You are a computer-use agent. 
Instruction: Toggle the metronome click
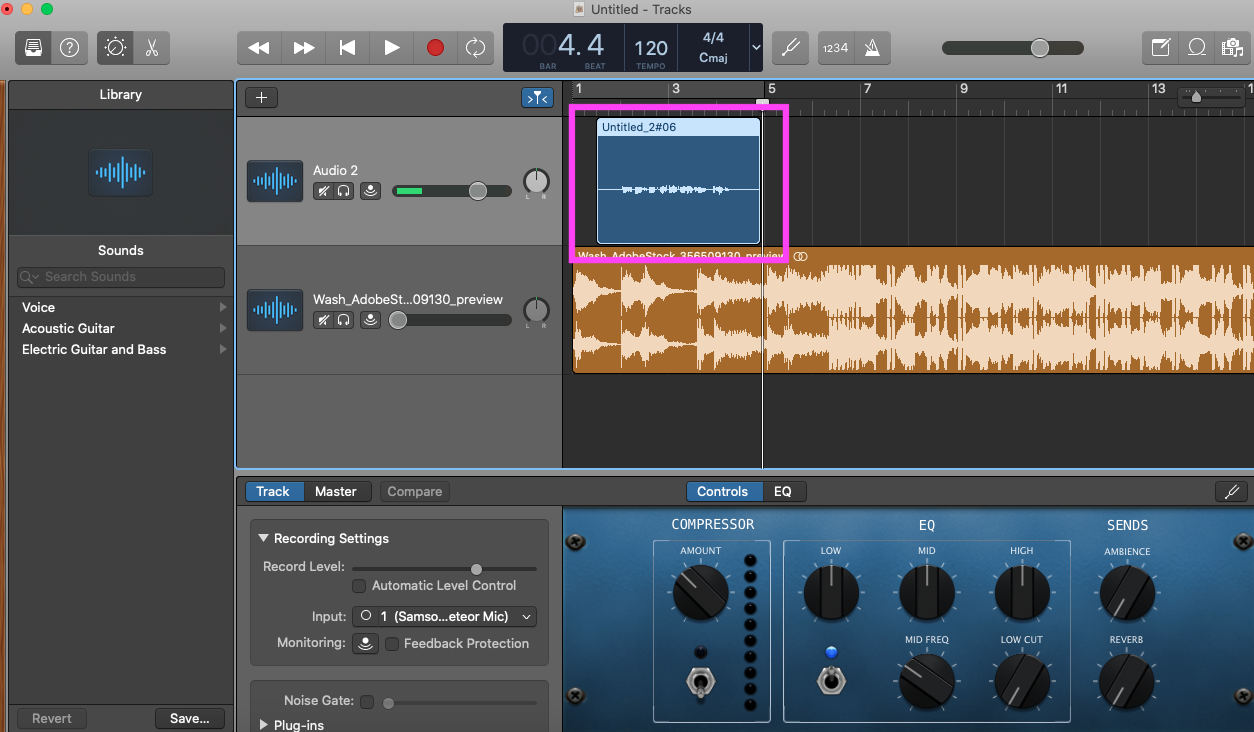(872, 47)
